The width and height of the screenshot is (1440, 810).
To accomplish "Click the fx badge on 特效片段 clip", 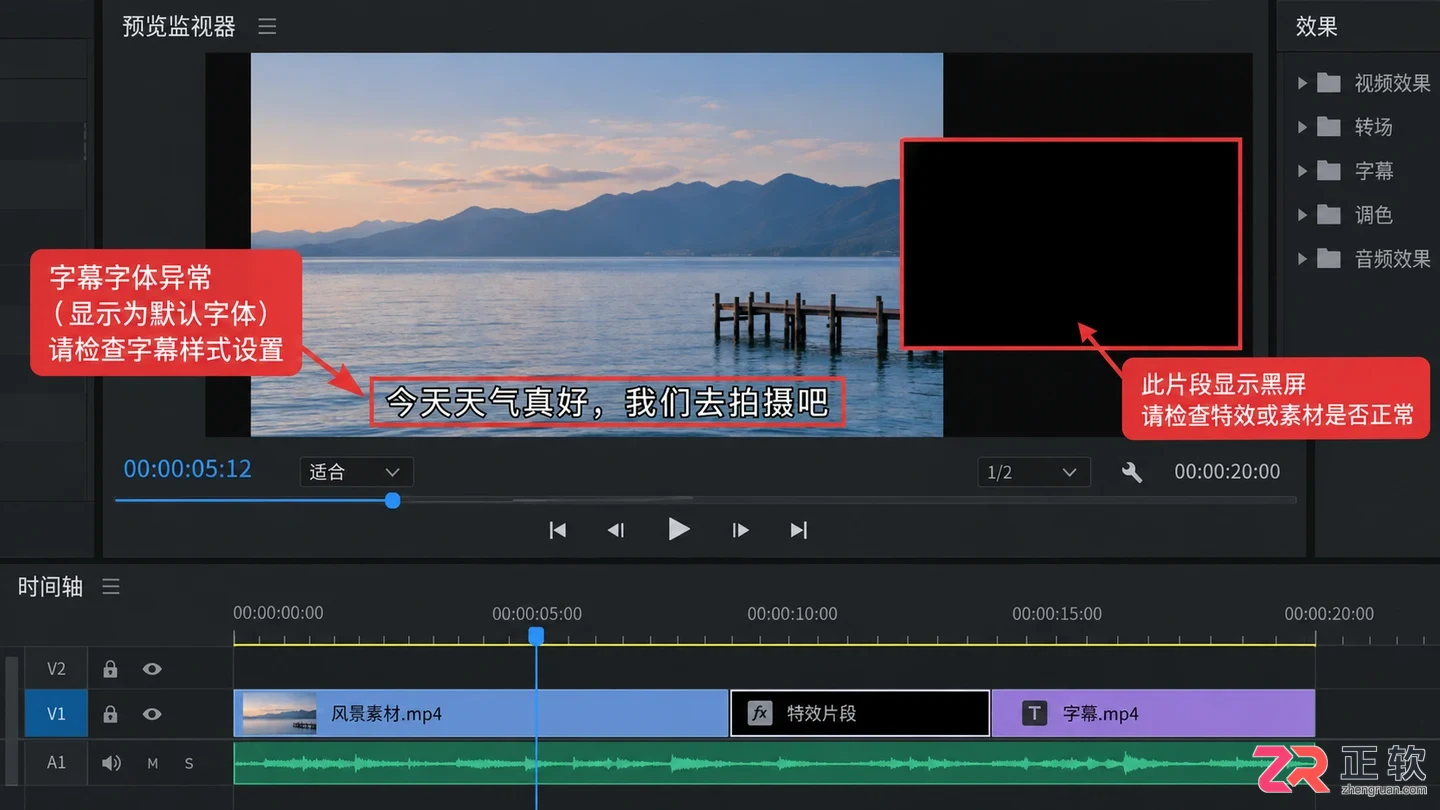I will pyautogui.click(x=760, y=713).
